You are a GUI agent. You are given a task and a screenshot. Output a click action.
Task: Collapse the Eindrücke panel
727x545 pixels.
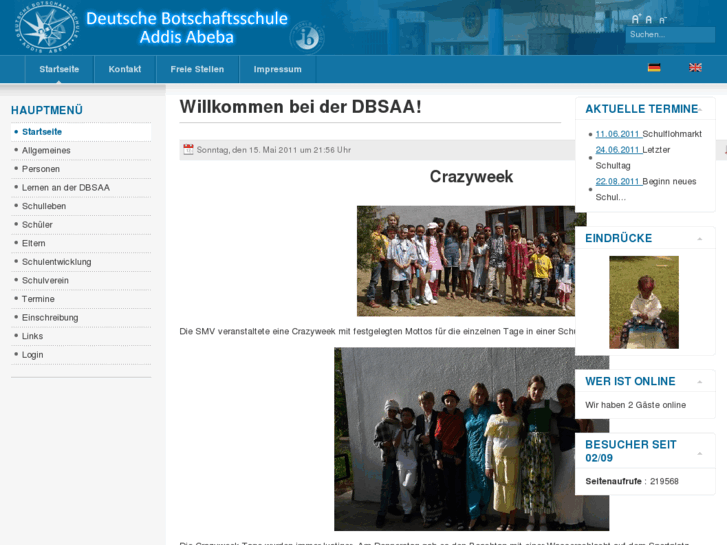[700, 239]
